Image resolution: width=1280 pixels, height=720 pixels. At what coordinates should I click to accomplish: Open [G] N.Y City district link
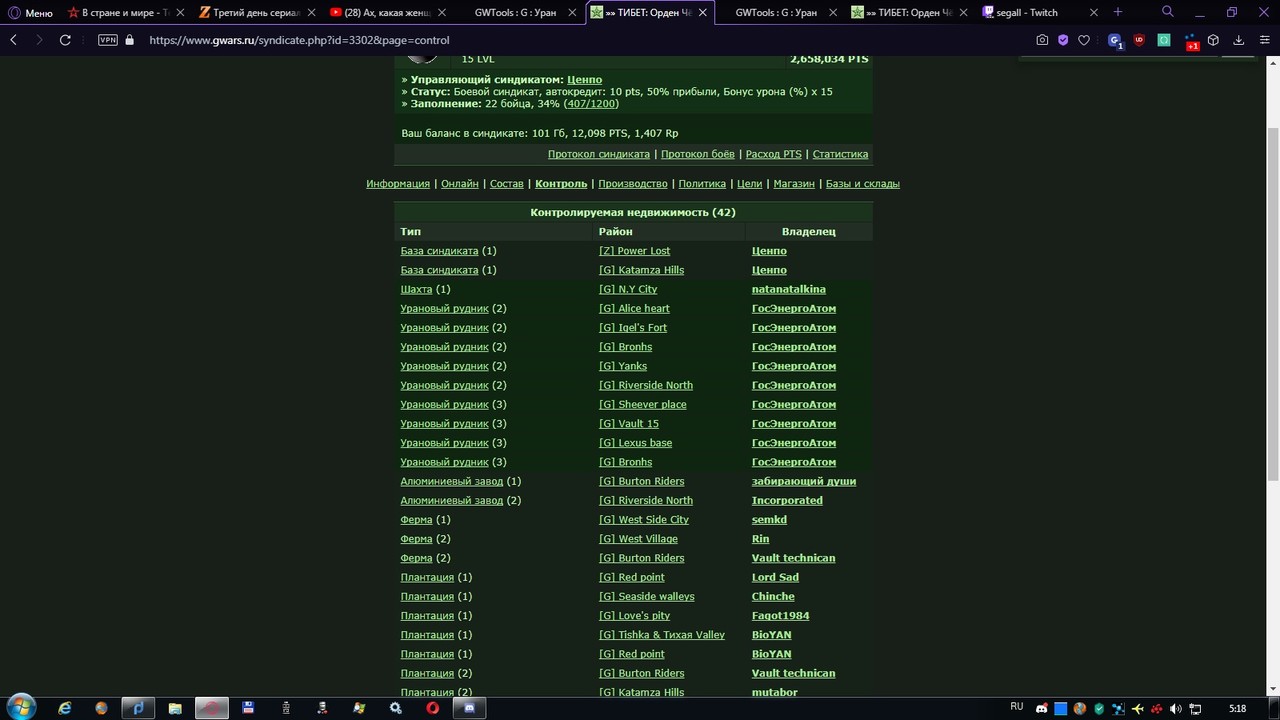coord(628,289)
